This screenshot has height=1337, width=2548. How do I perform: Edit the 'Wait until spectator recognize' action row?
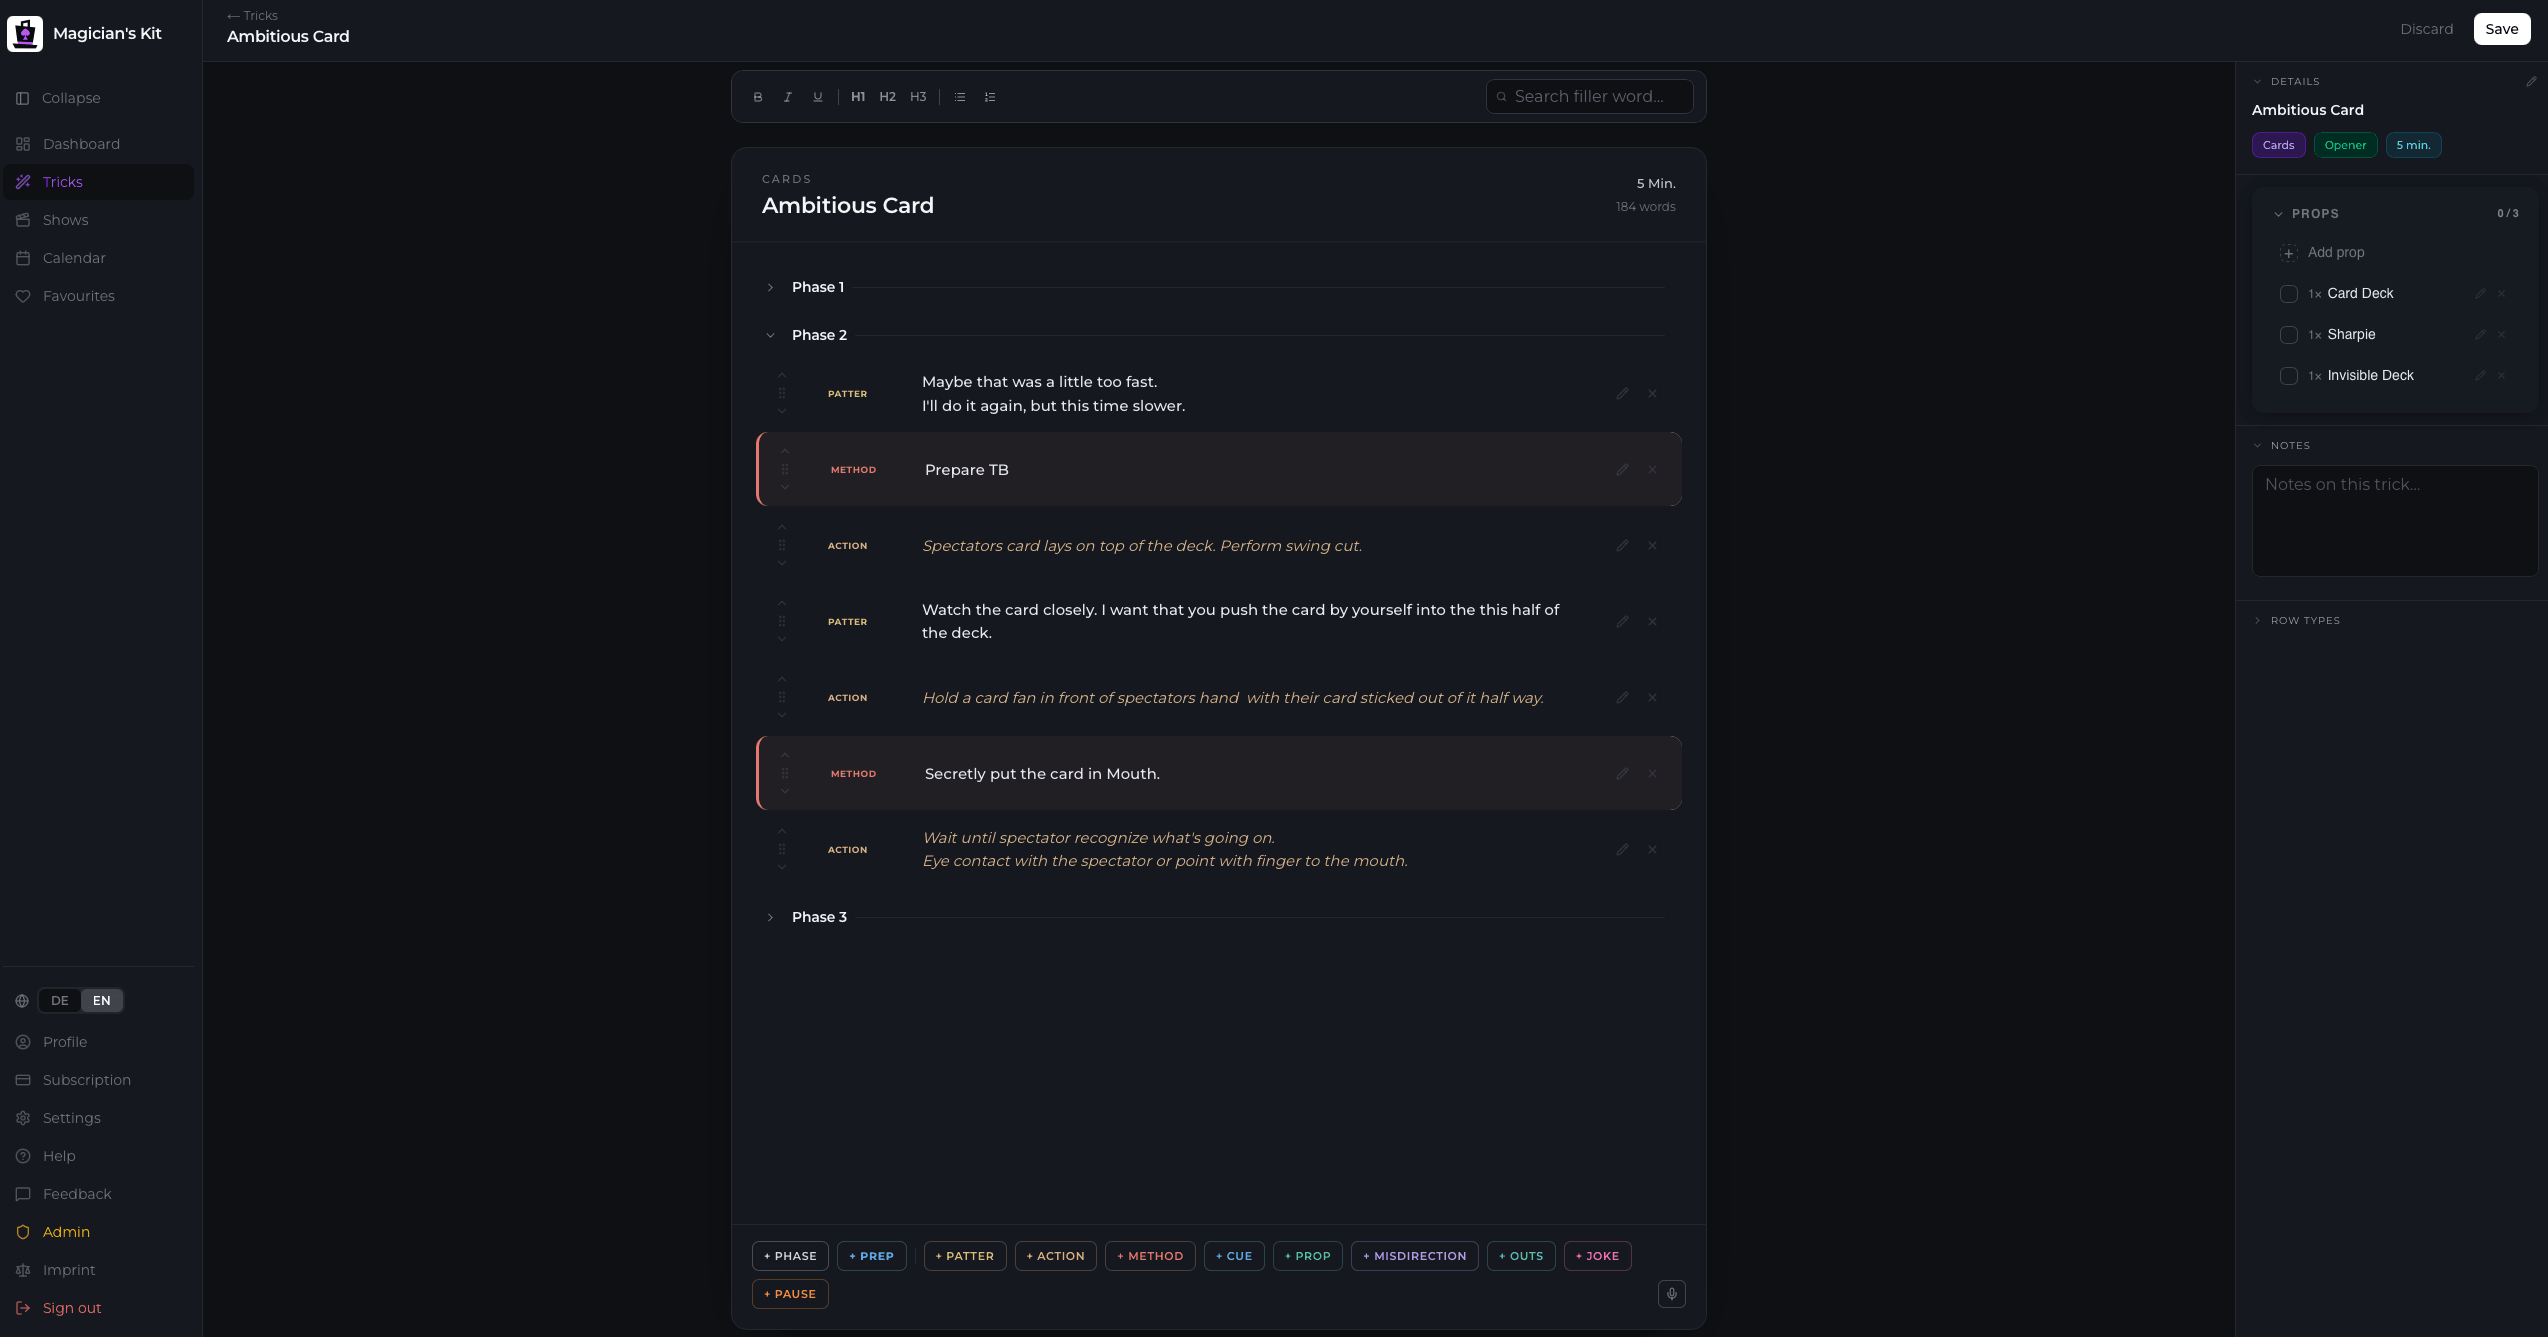1622,850
